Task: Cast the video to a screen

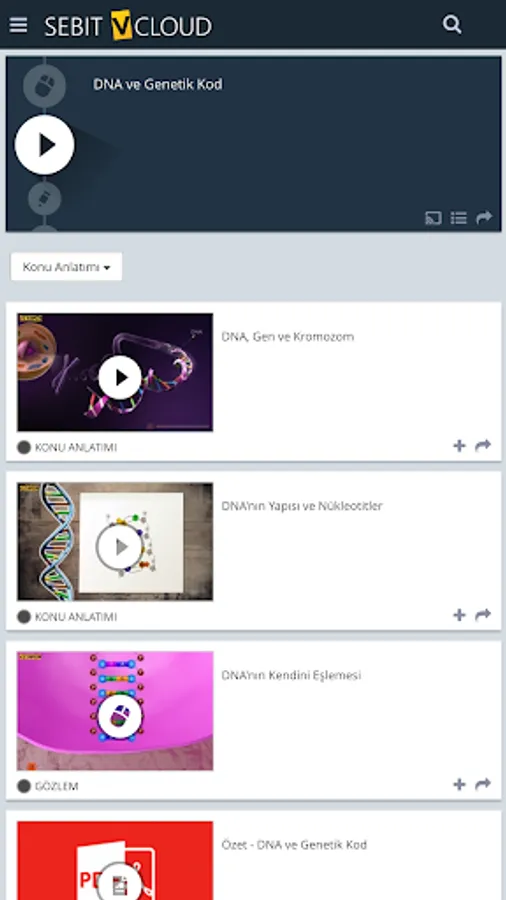Action: click(x=433, y=218)
